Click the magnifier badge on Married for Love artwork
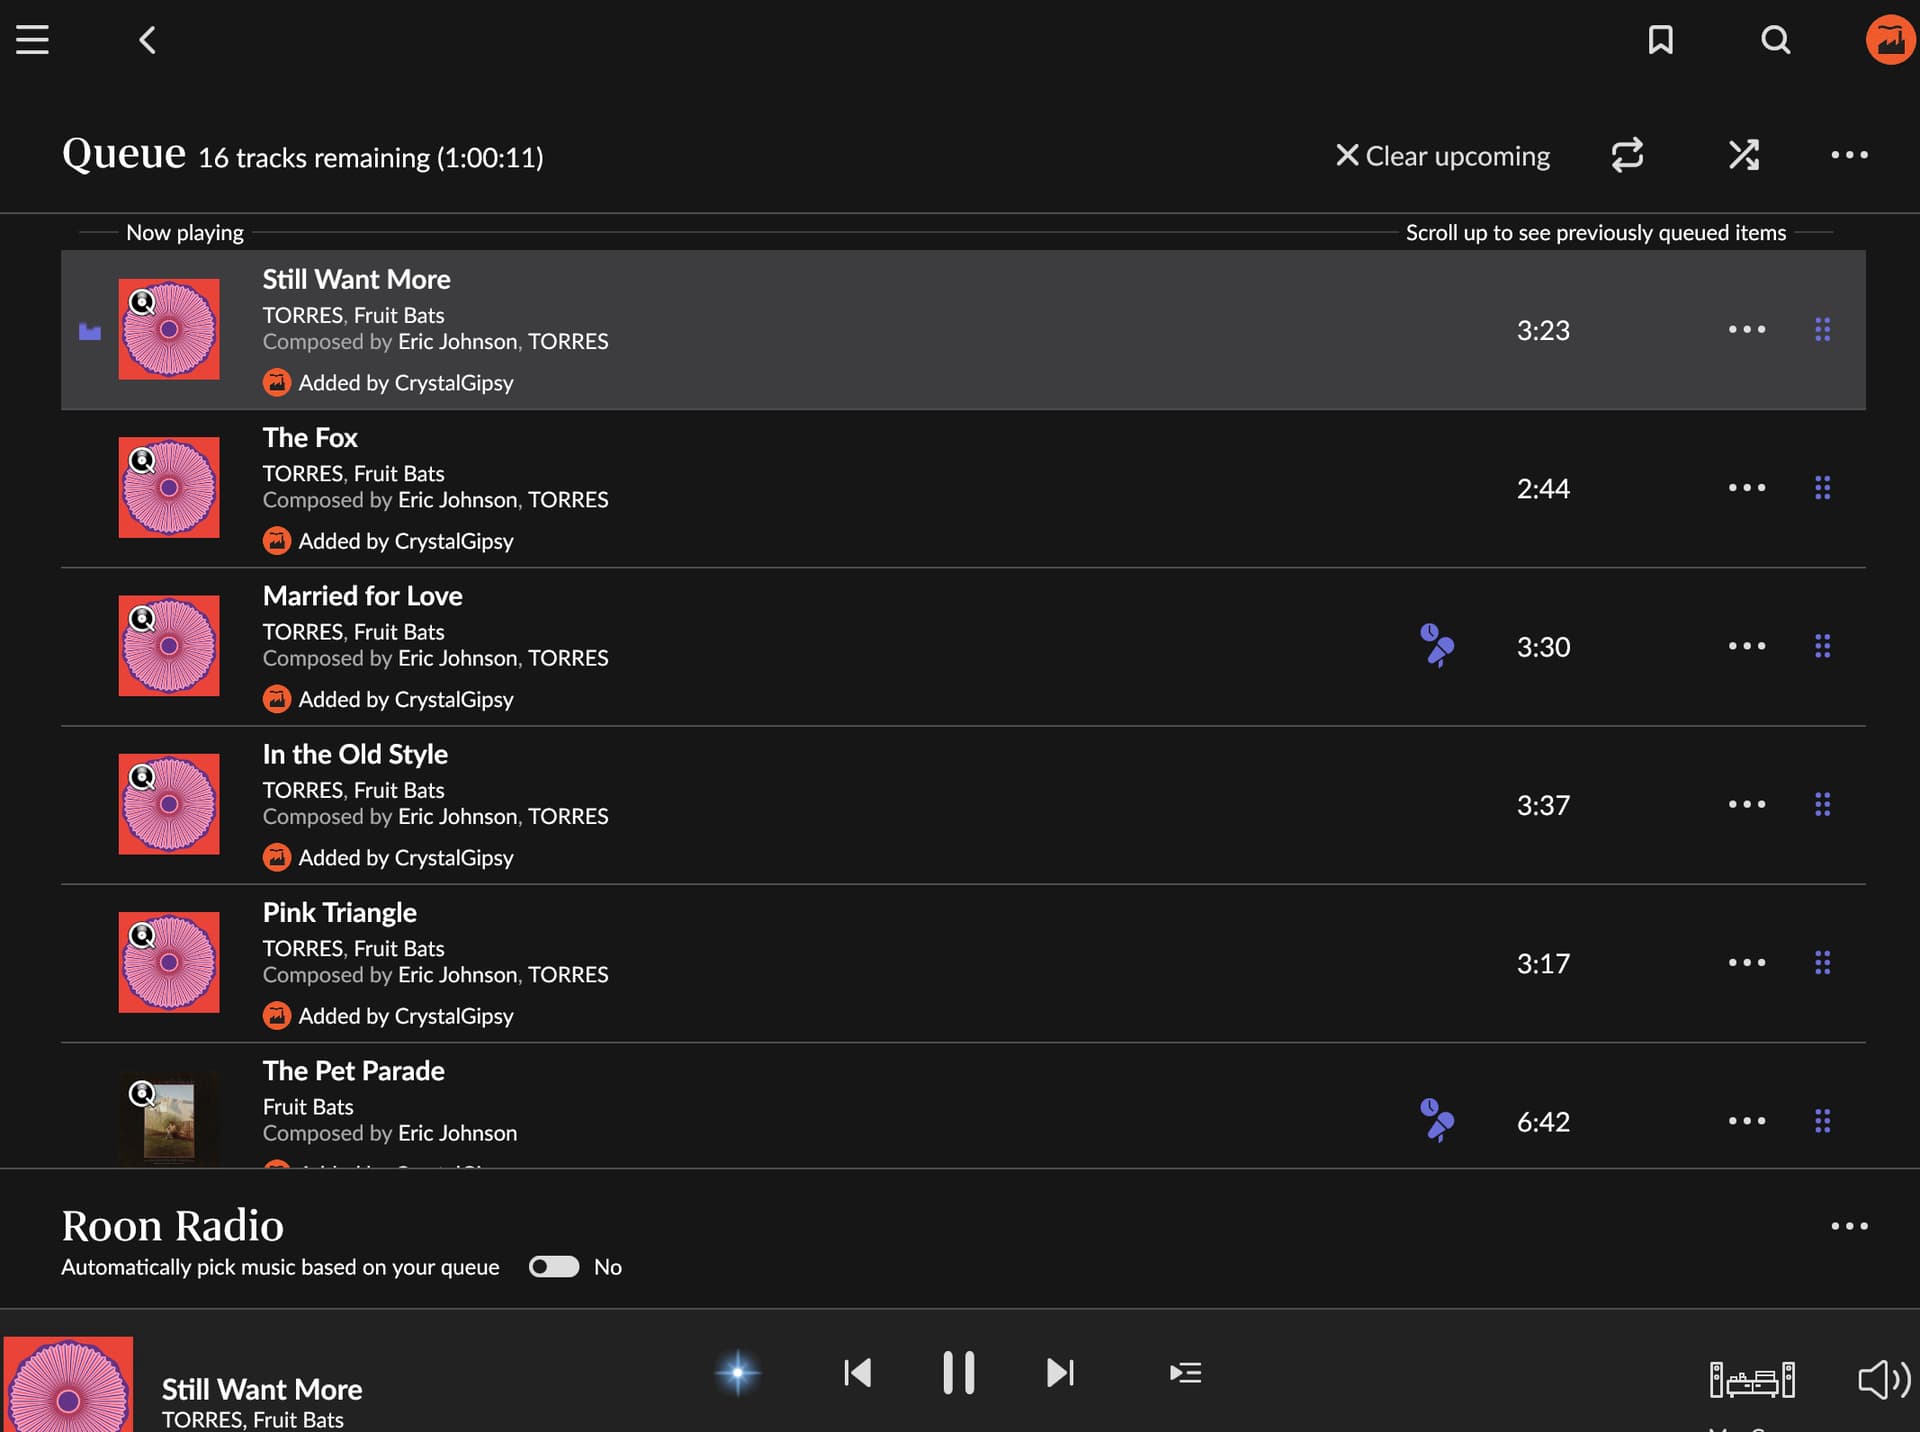Image resolution: width=1920 pixels, height=1432 pixels. click(143, 619)
